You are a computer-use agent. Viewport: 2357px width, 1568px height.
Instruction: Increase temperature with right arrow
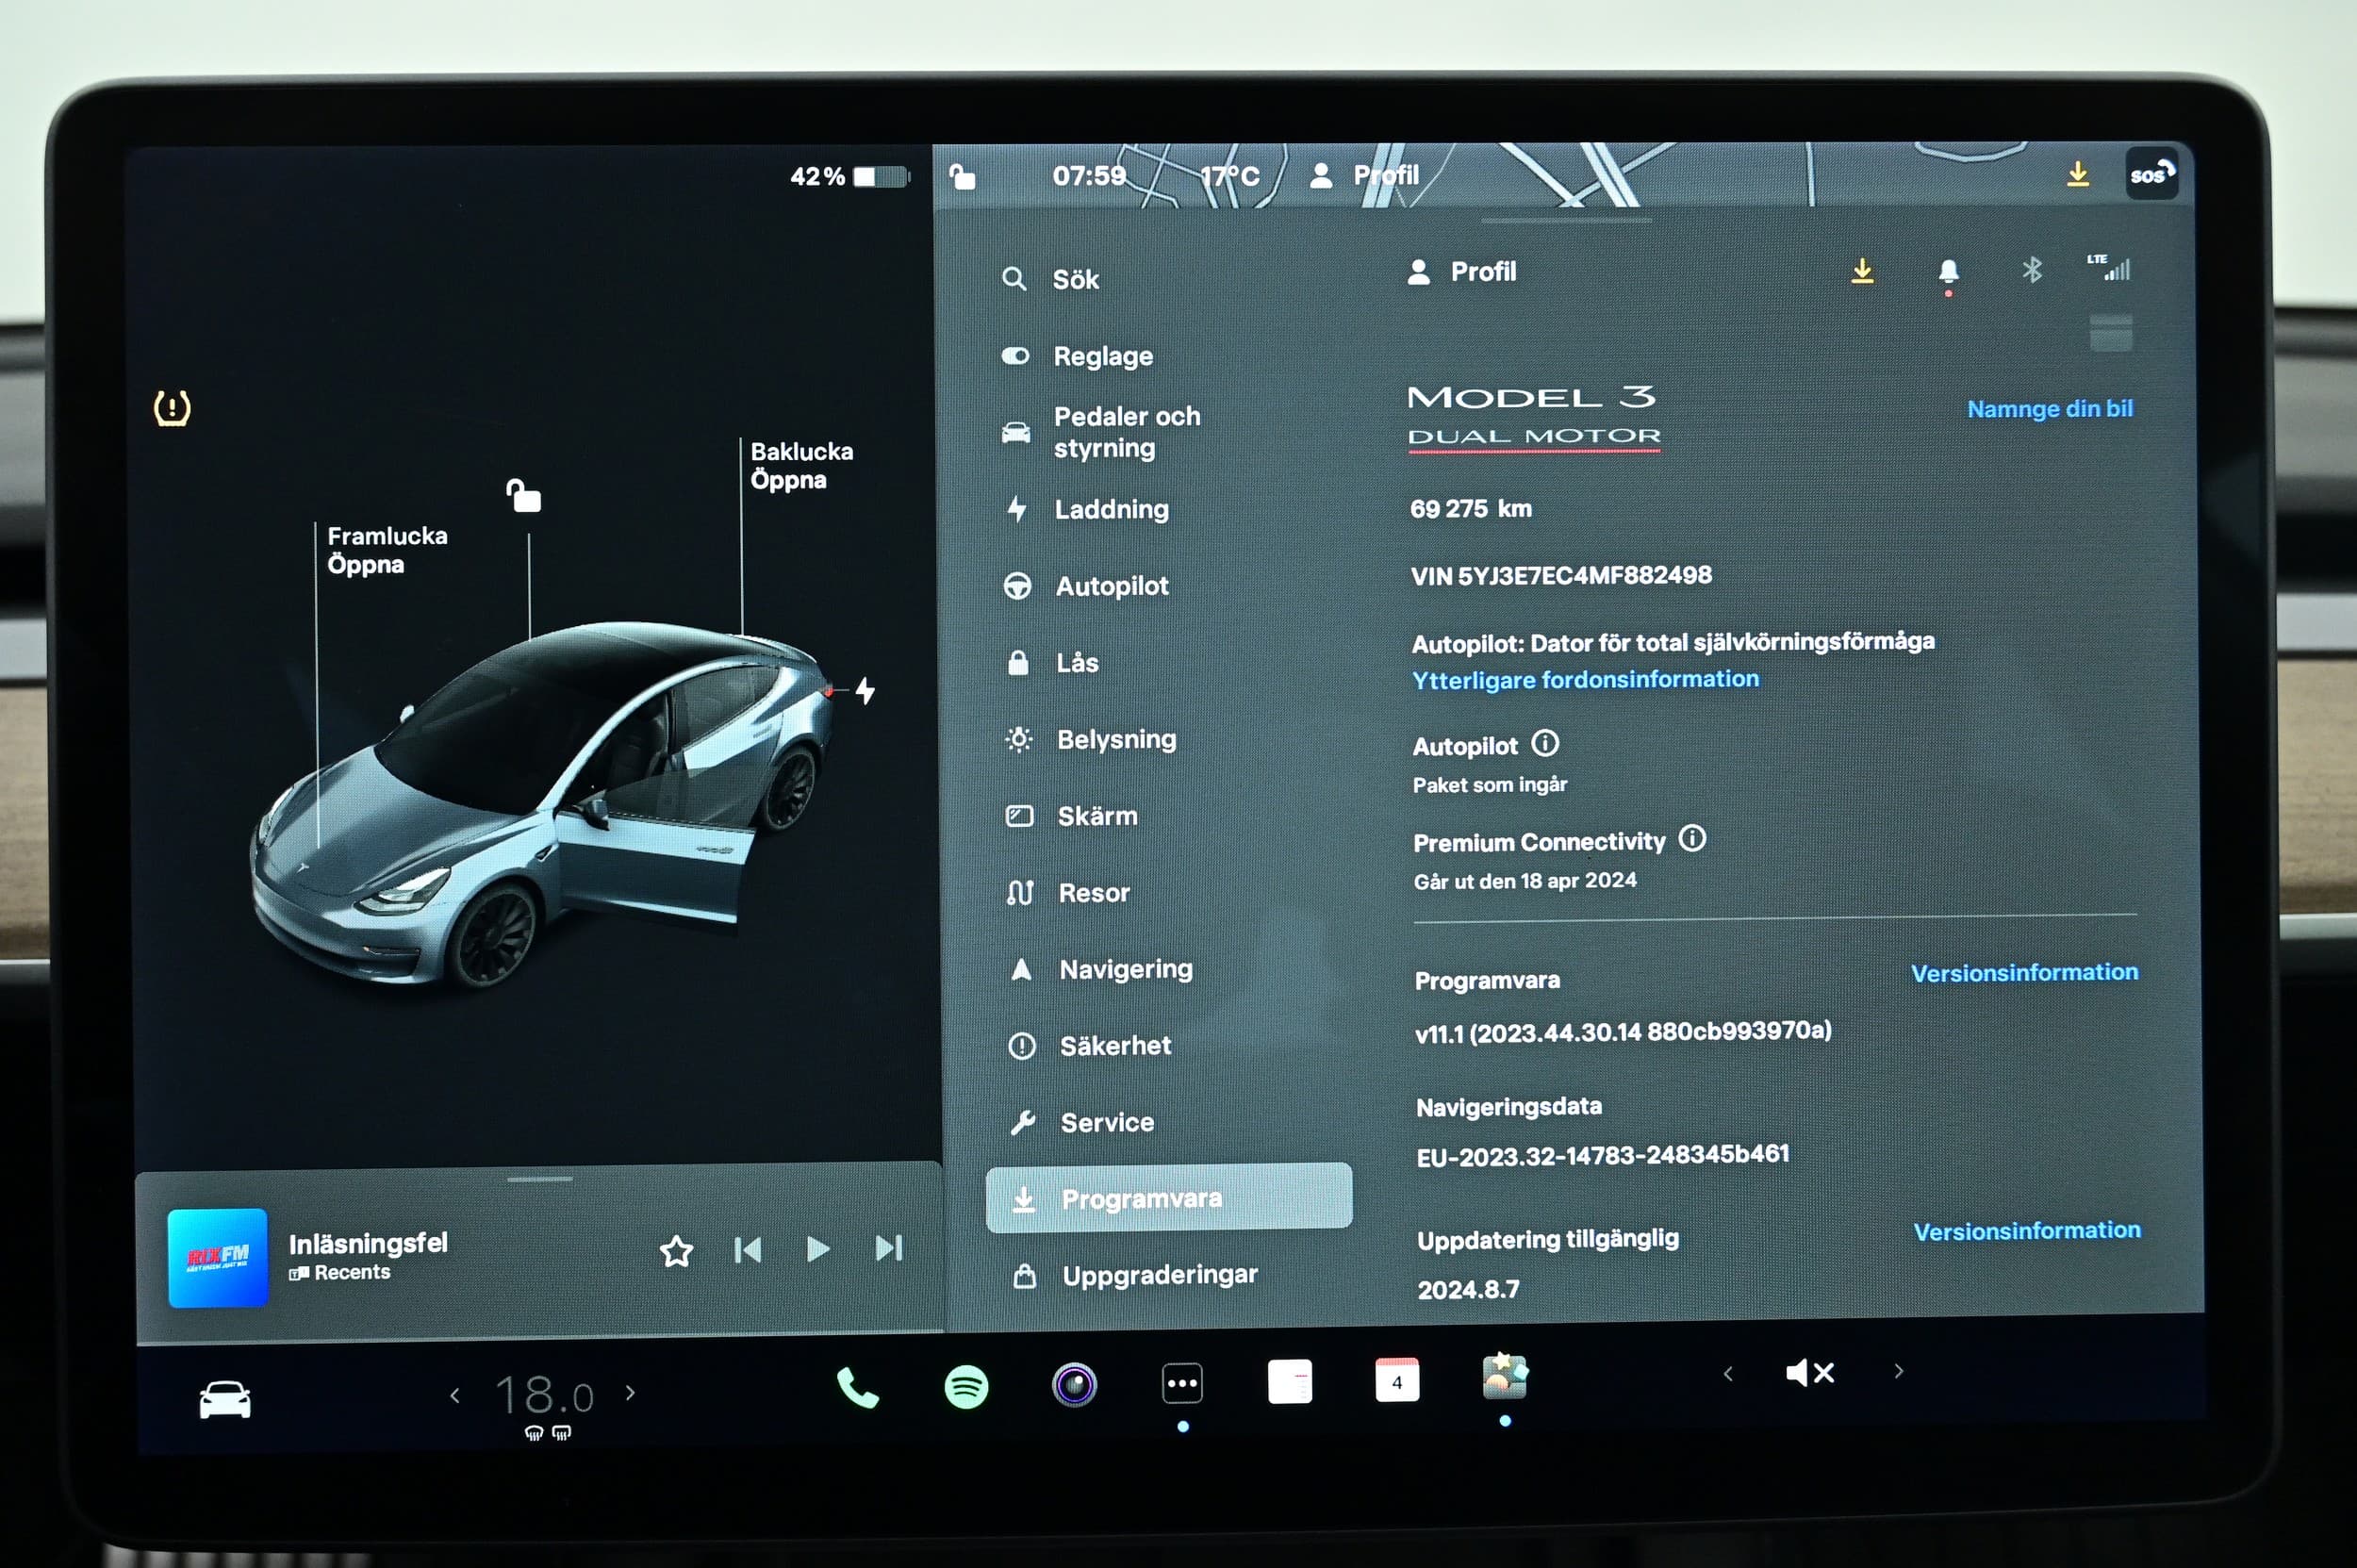[x=630, y=1392]
